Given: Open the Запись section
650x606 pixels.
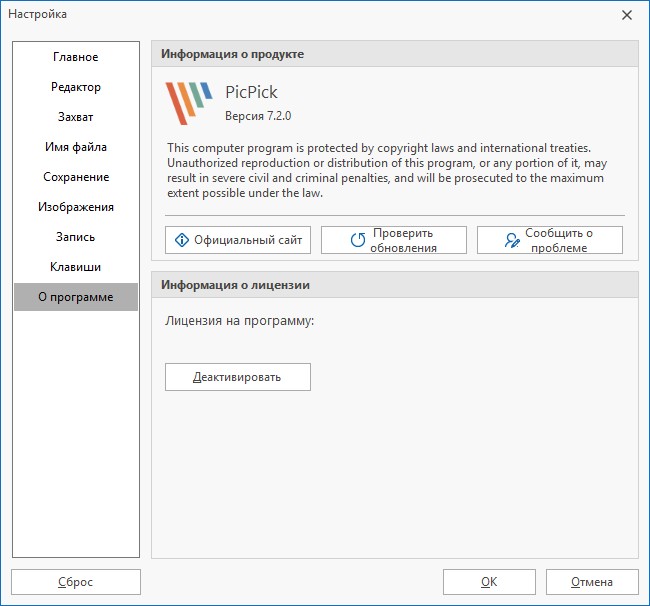Looking at the screenshot, I should (76, 237).
